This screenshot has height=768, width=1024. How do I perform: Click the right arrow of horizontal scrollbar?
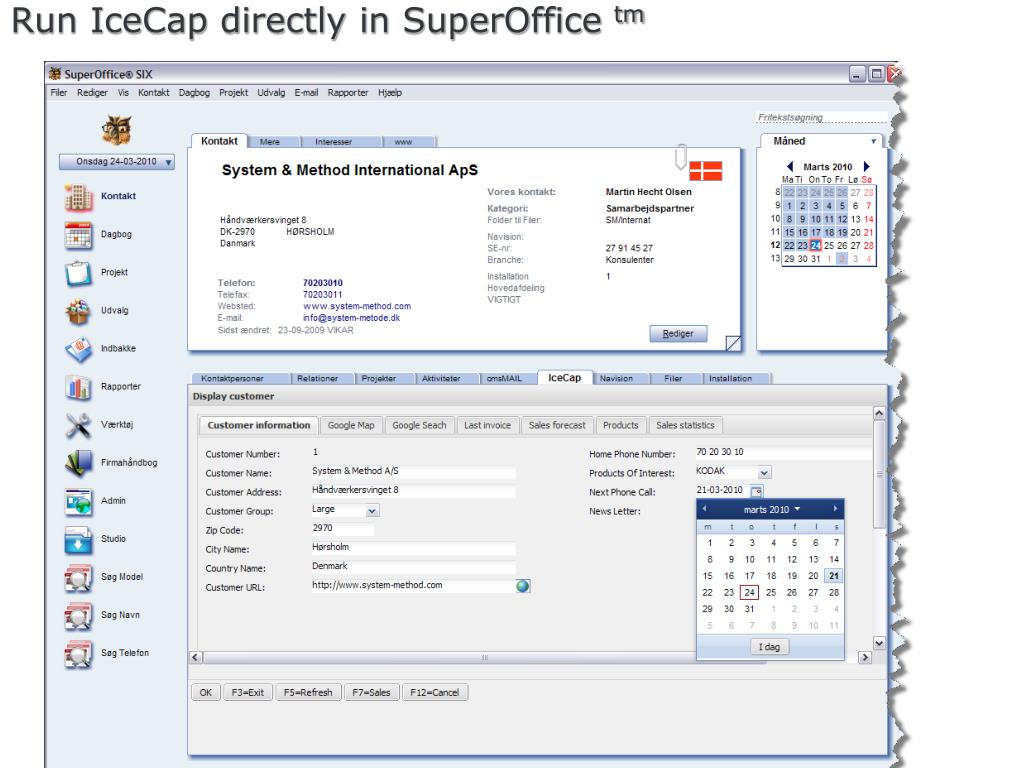point(865,657)
